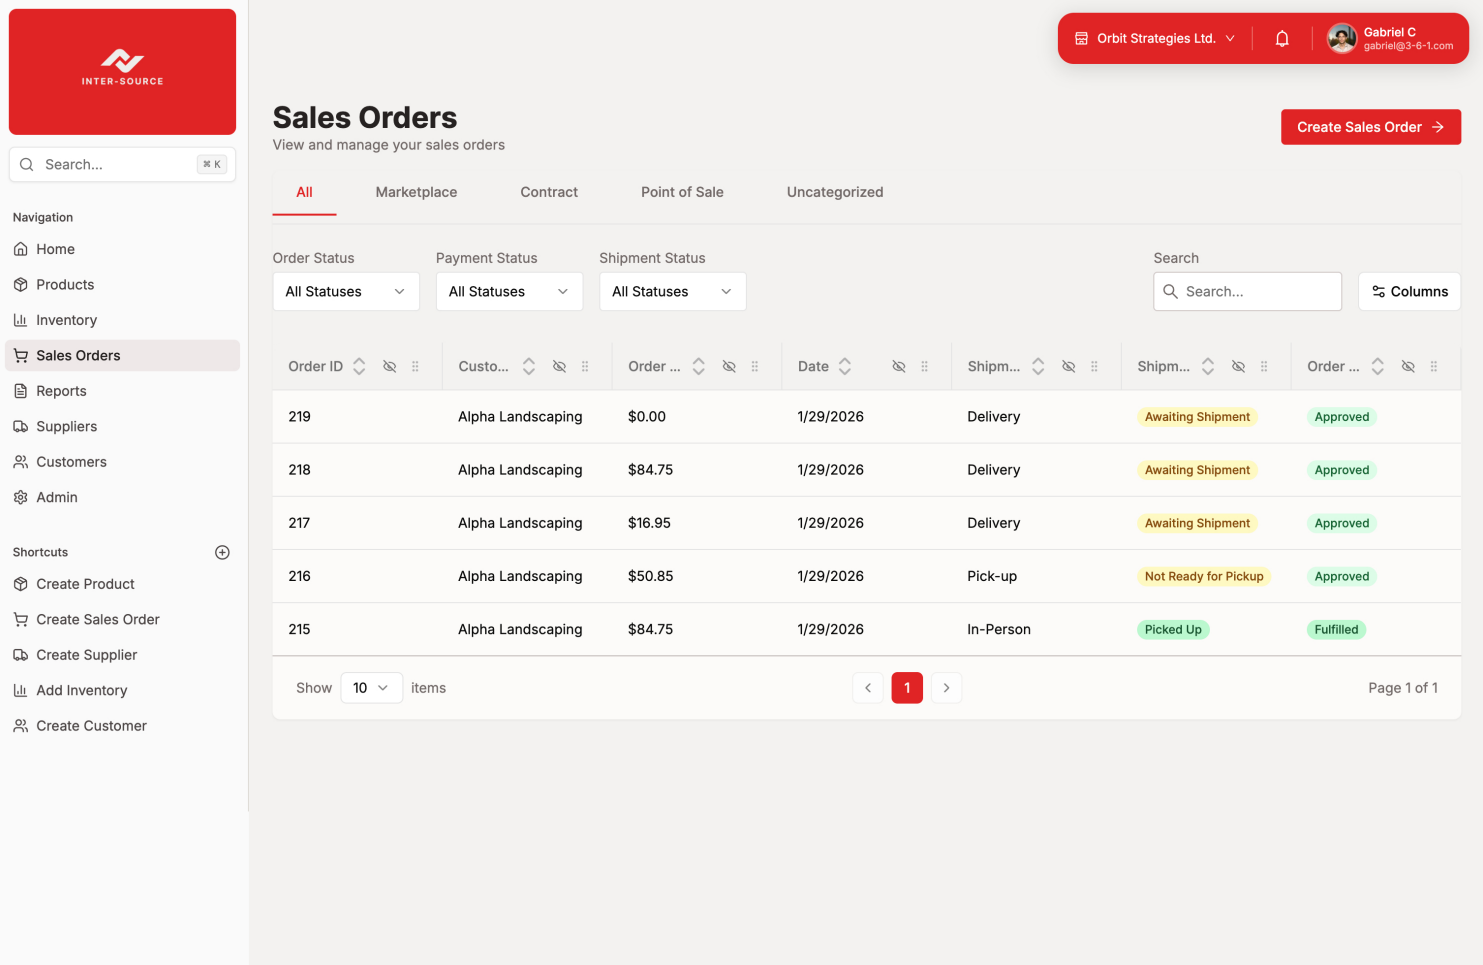The width and height of the screenshot is (1483, 965).
Task: Click the Create Sales Order button
Action: (1370, 127)
